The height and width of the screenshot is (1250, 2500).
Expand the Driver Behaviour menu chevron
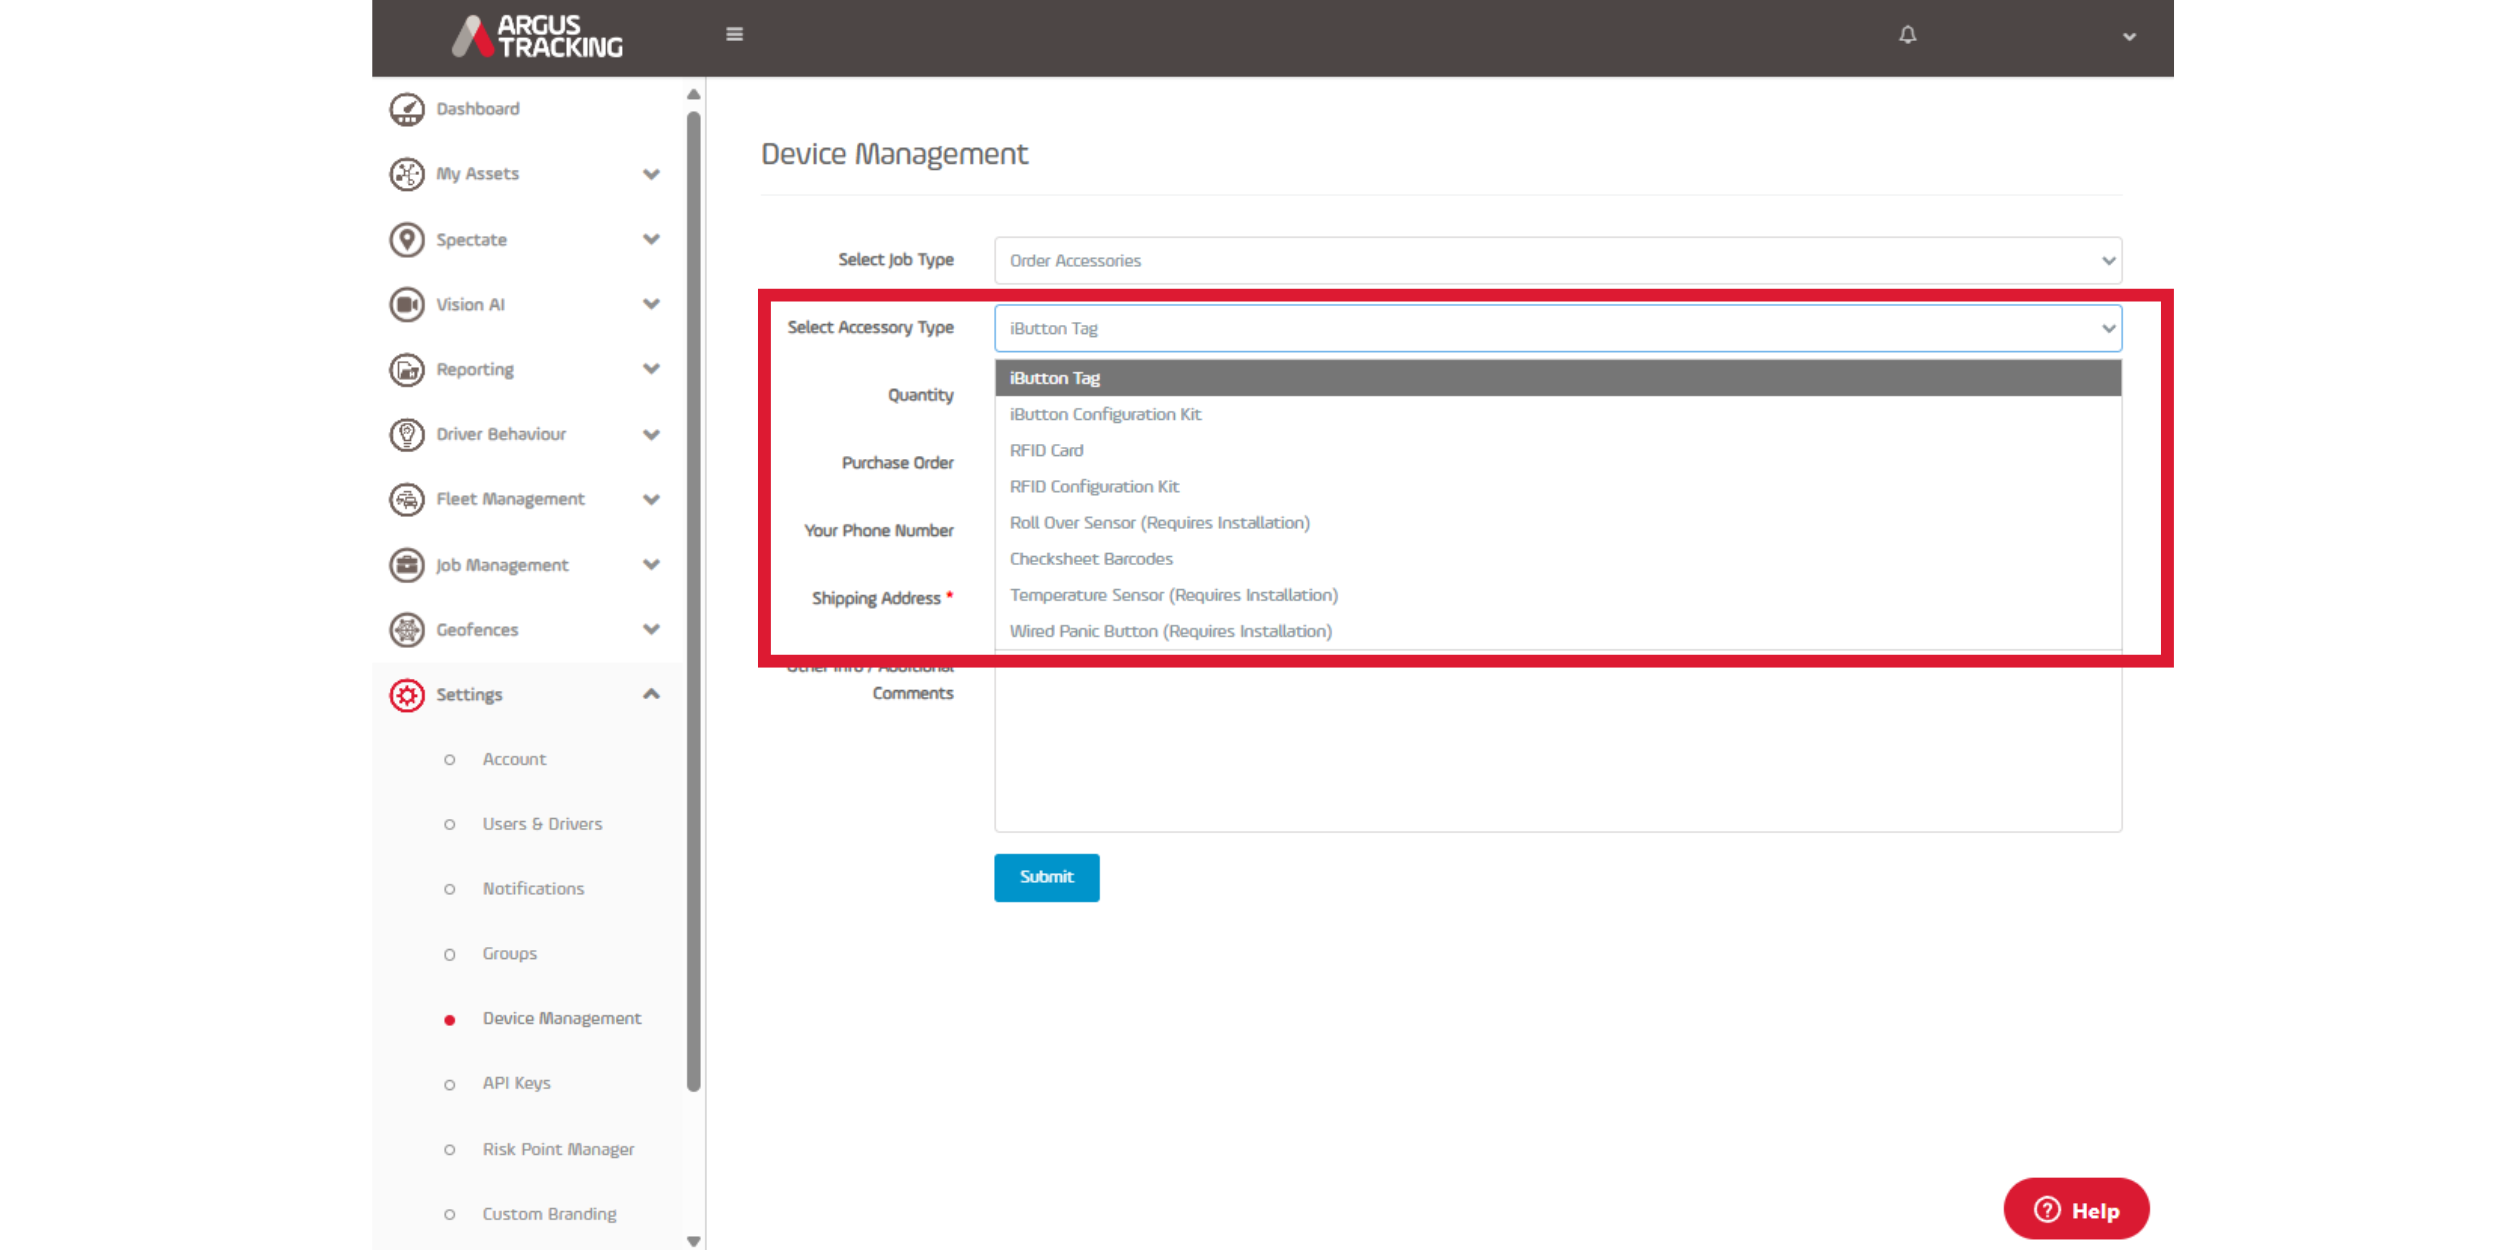tap(651, 435)
